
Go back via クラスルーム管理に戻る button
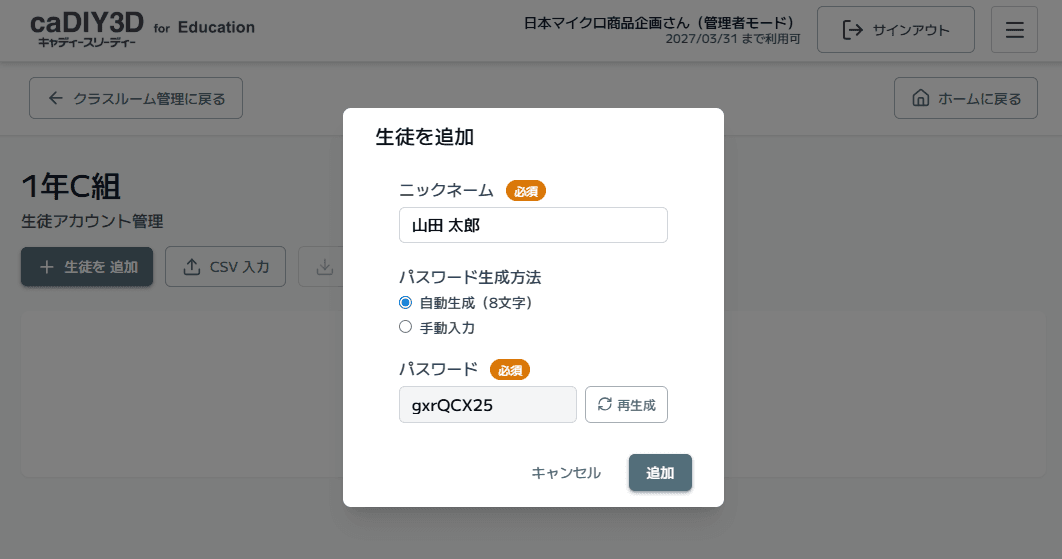coord(135,98)
